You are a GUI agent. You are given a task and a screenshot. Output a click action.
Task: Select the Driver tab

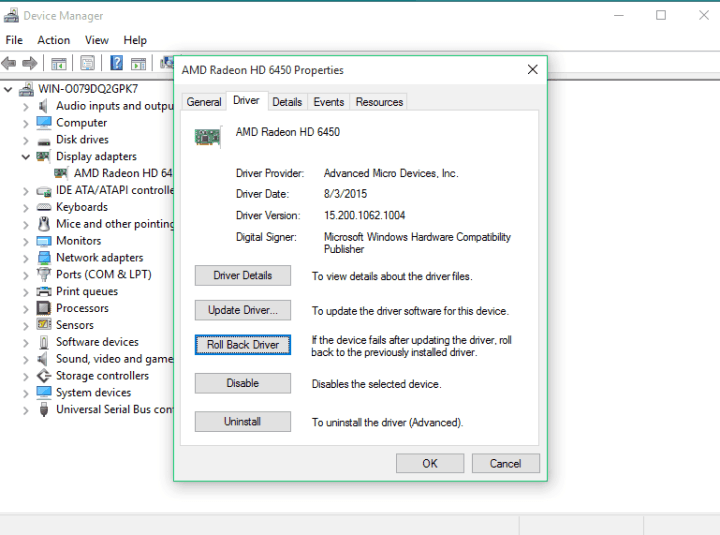tap(247, 101)
